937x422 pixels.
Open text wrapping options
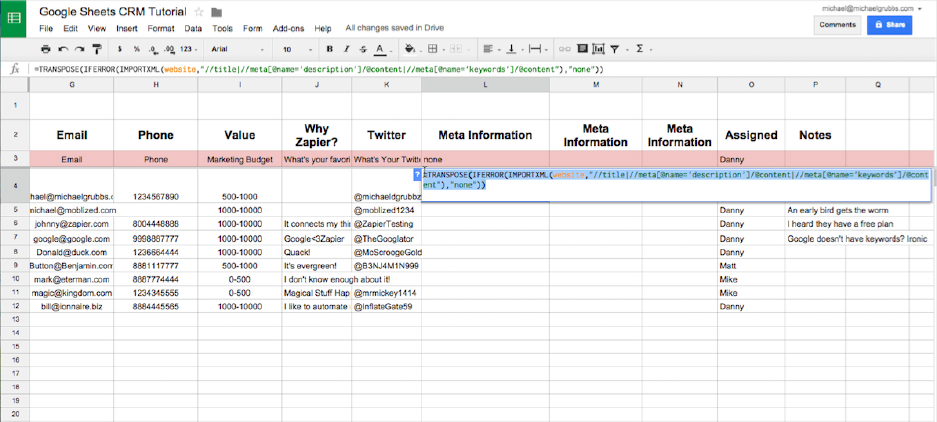coord(536,49)
